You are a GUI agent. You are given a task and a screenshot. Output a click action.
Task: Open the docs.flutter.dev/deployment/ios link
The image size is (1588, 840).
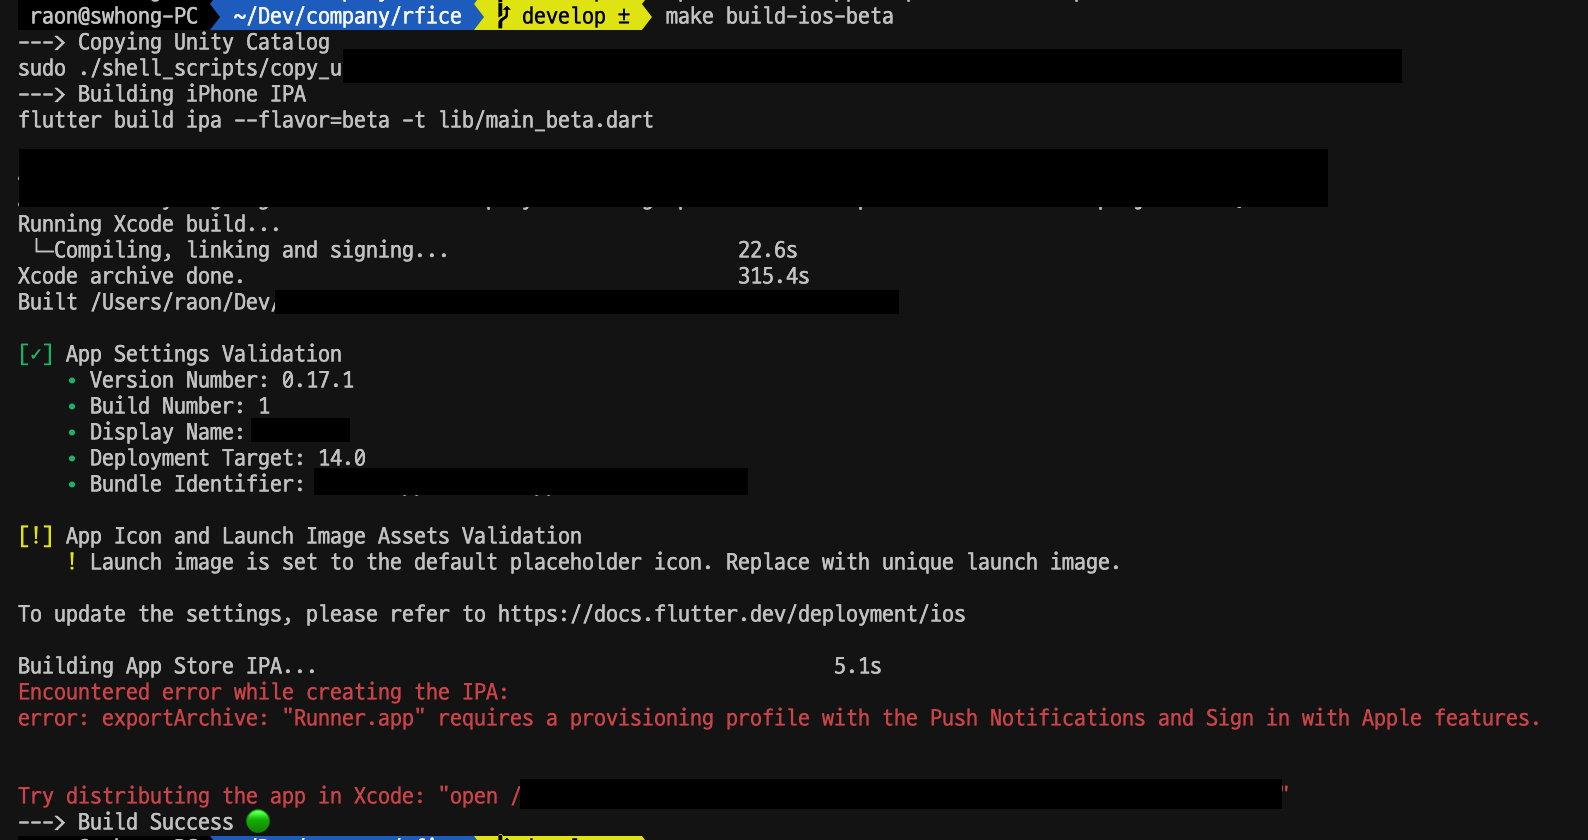[732, 614]
